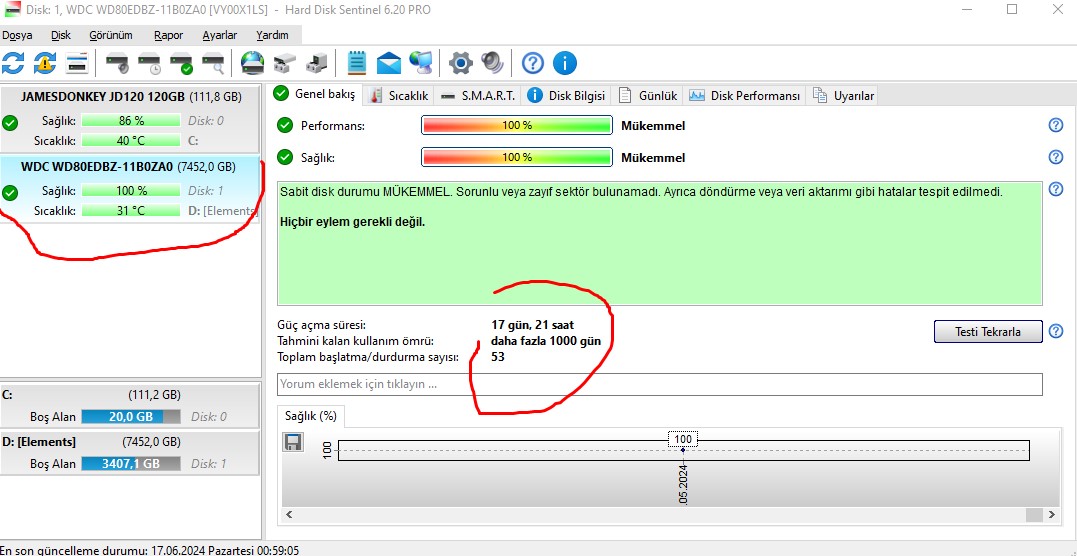Viewport: 1077px width, 556px height.
Task: Click the Performans 100 % gradient bar
Action: tap(517, 126)
